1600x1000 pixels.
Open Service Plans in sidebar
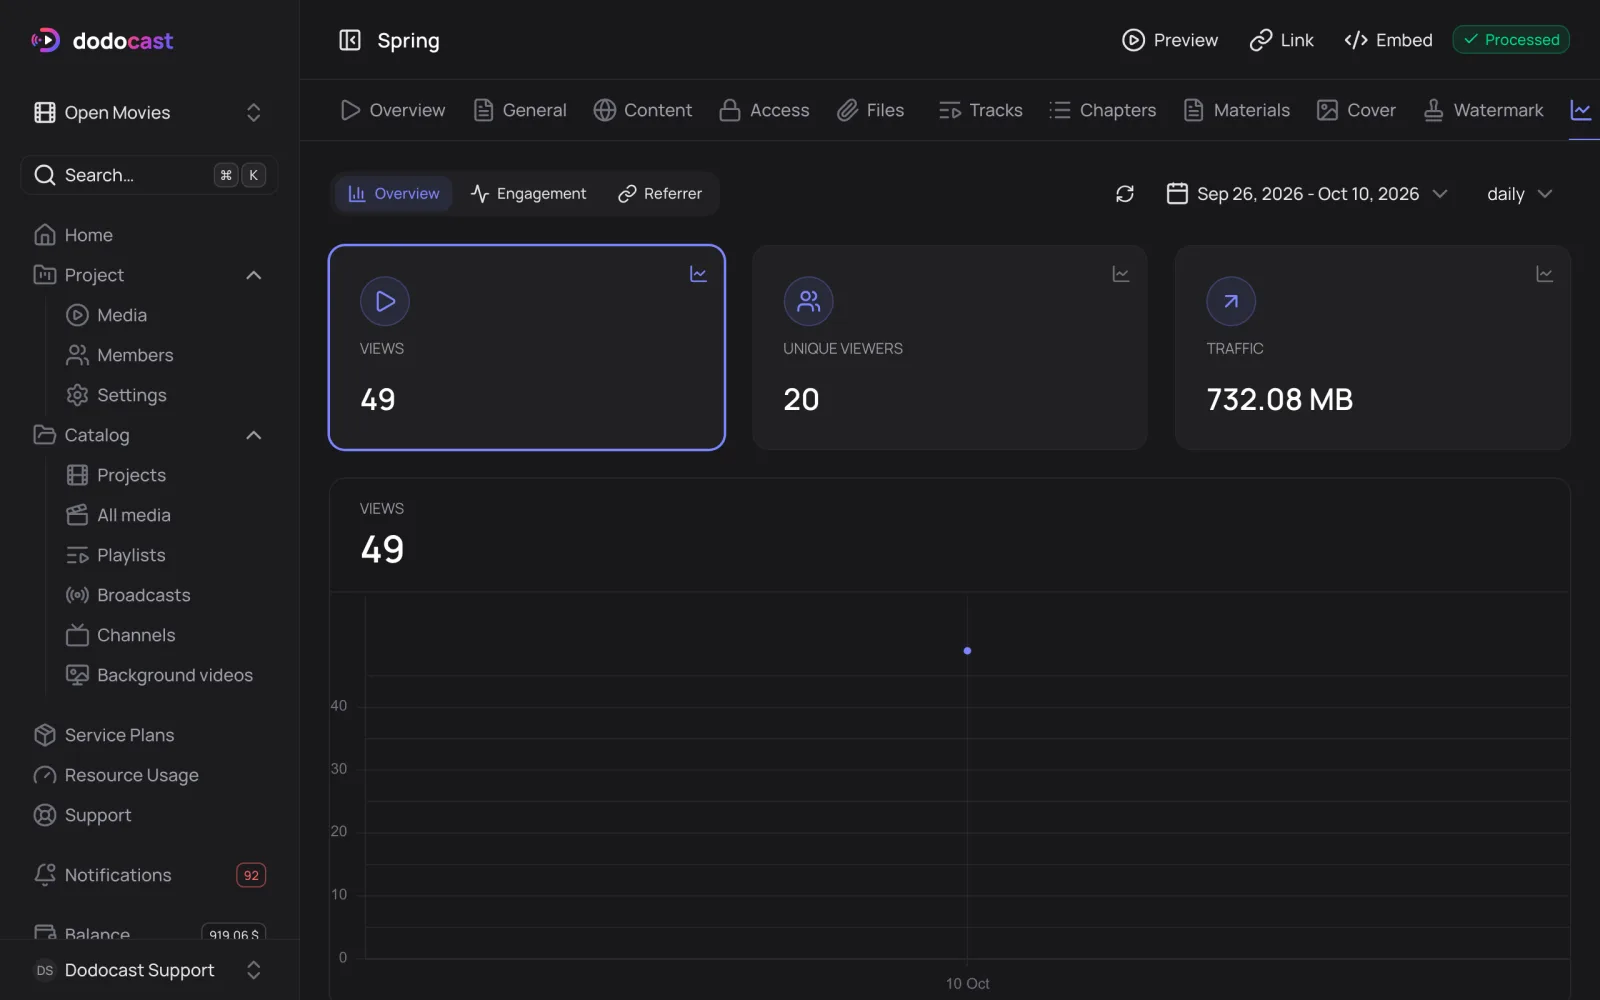[150, 735]
